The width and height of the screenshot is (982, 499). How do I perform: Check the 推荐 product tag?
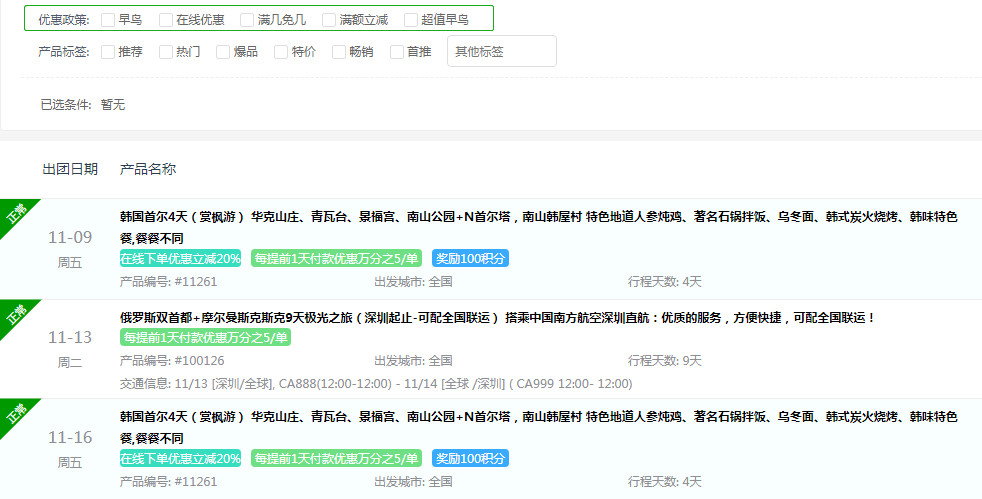pyautogui.click(x=108, y=52)
